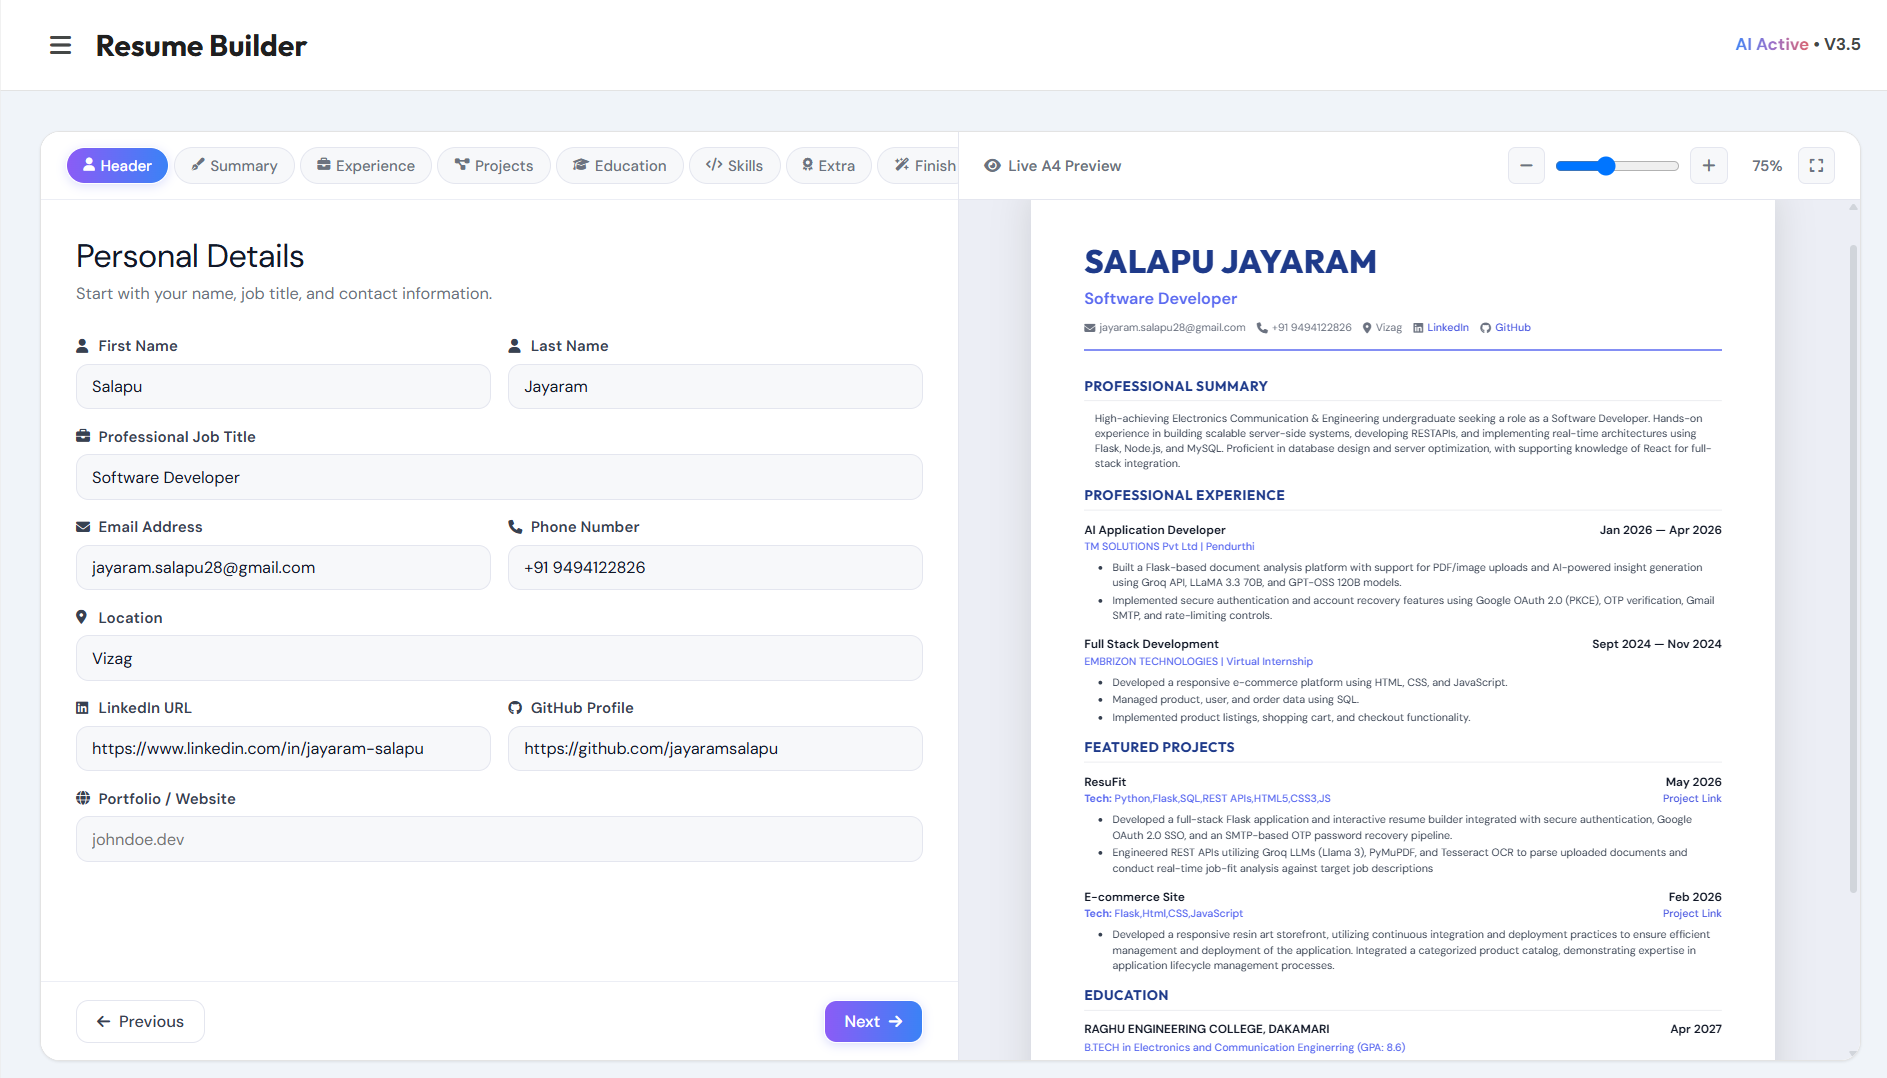Open the Extra tab
Screen dimensions: 1887x1078
coord(829,166)
